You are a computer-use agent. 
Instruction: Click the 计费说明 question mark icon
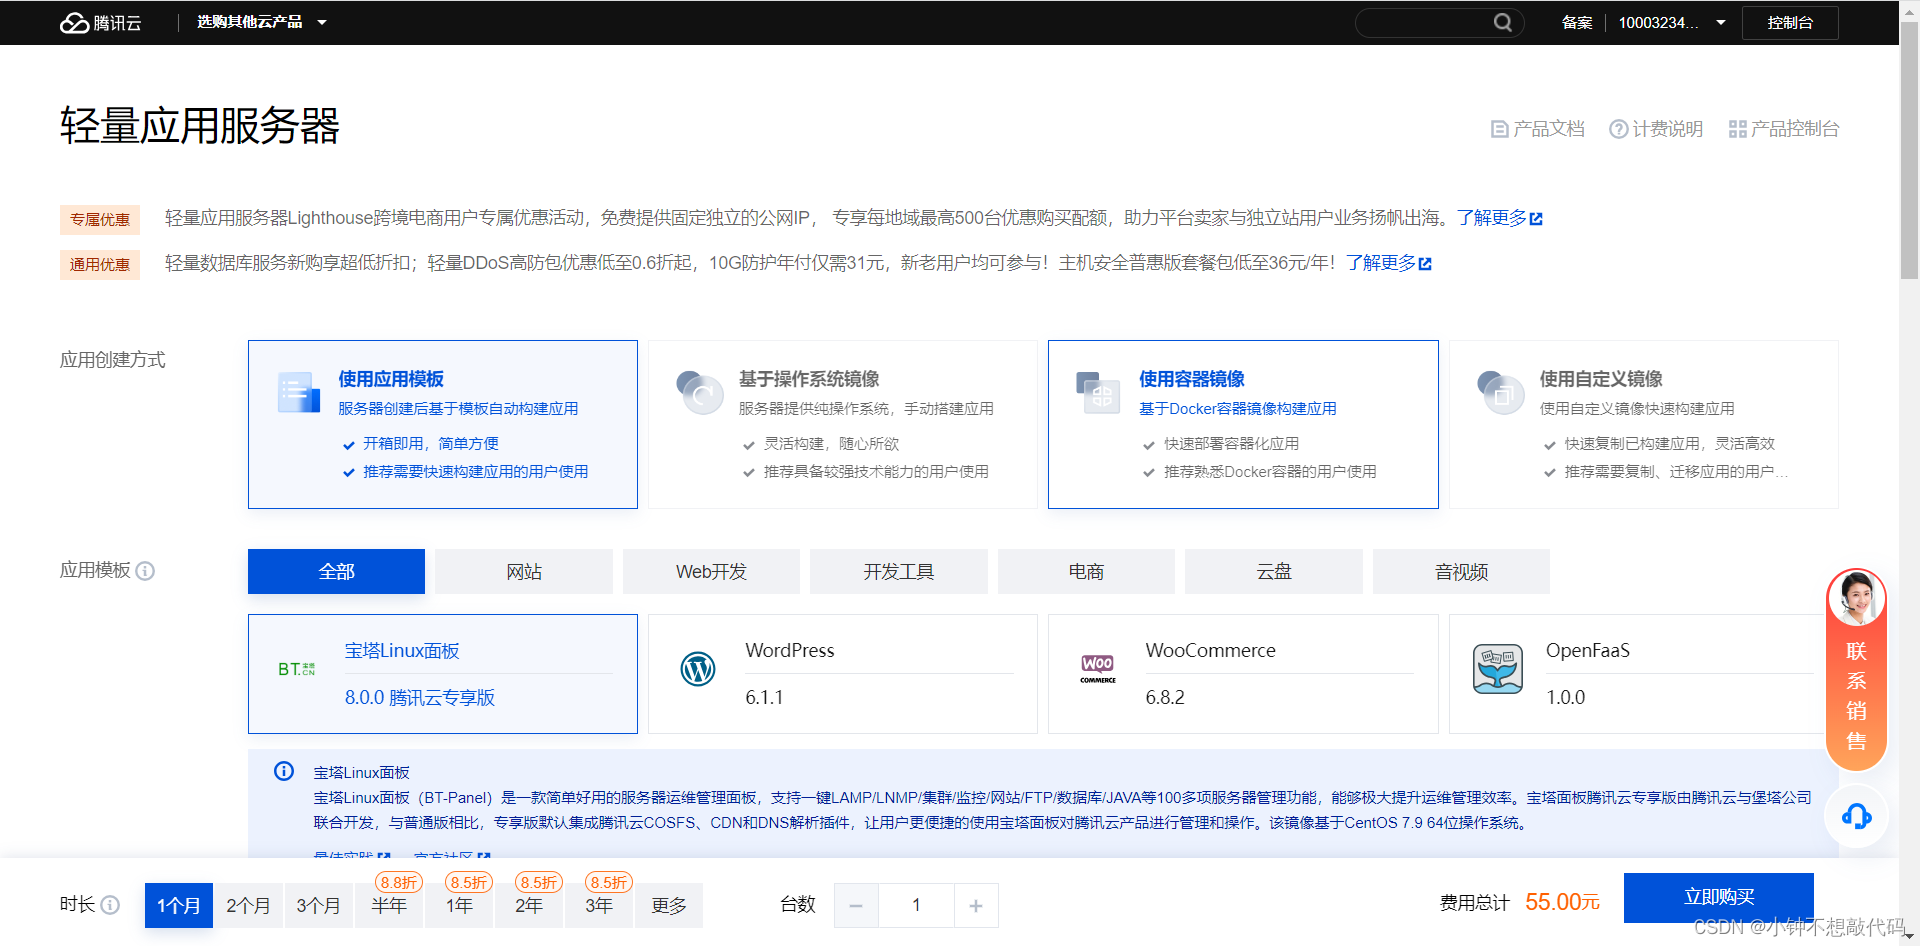[x=1618, y=129]
